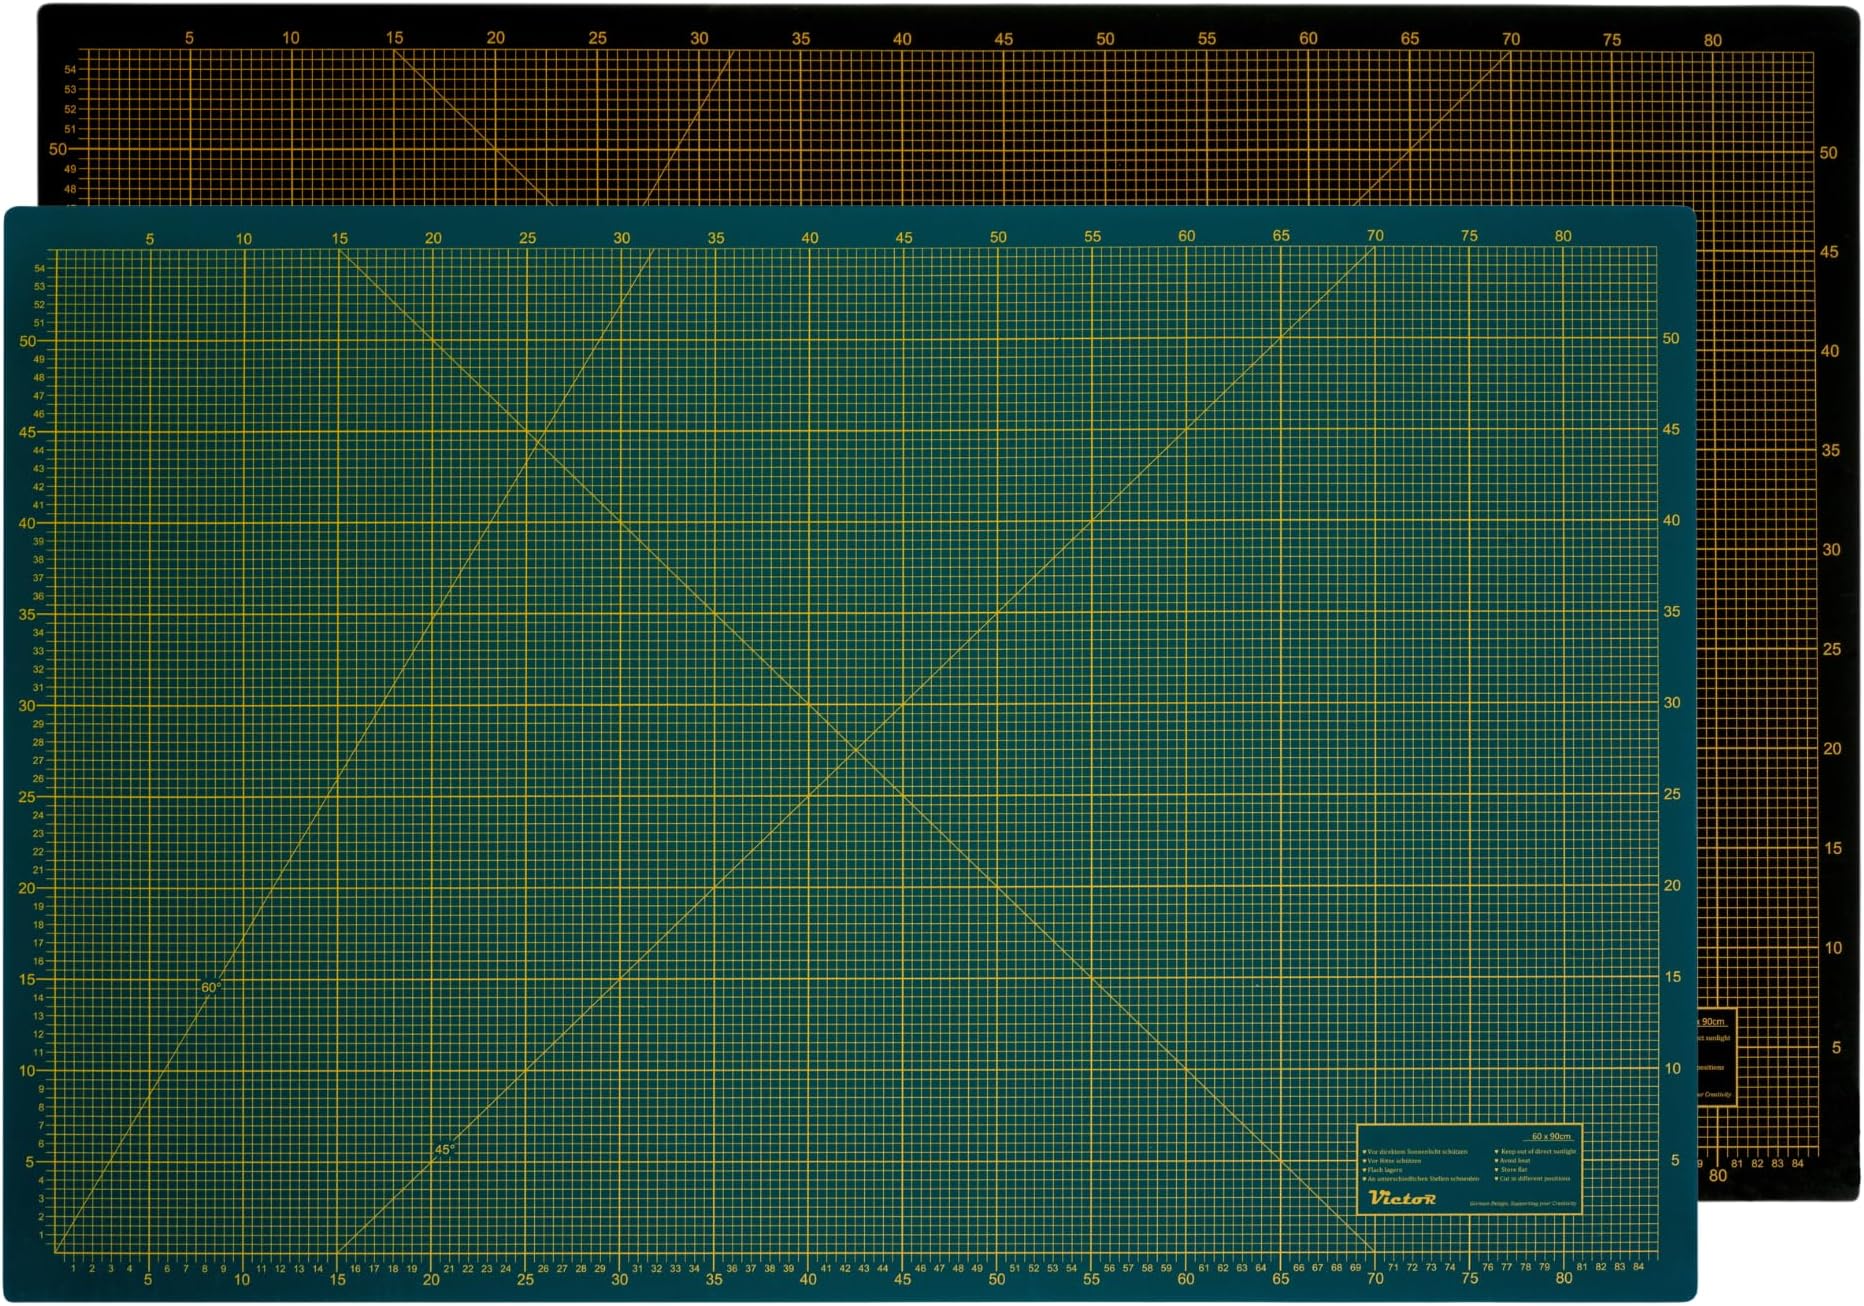Click the 60° angle label
Screen dimensions: 1864x1306
click(x=210, y=987)
